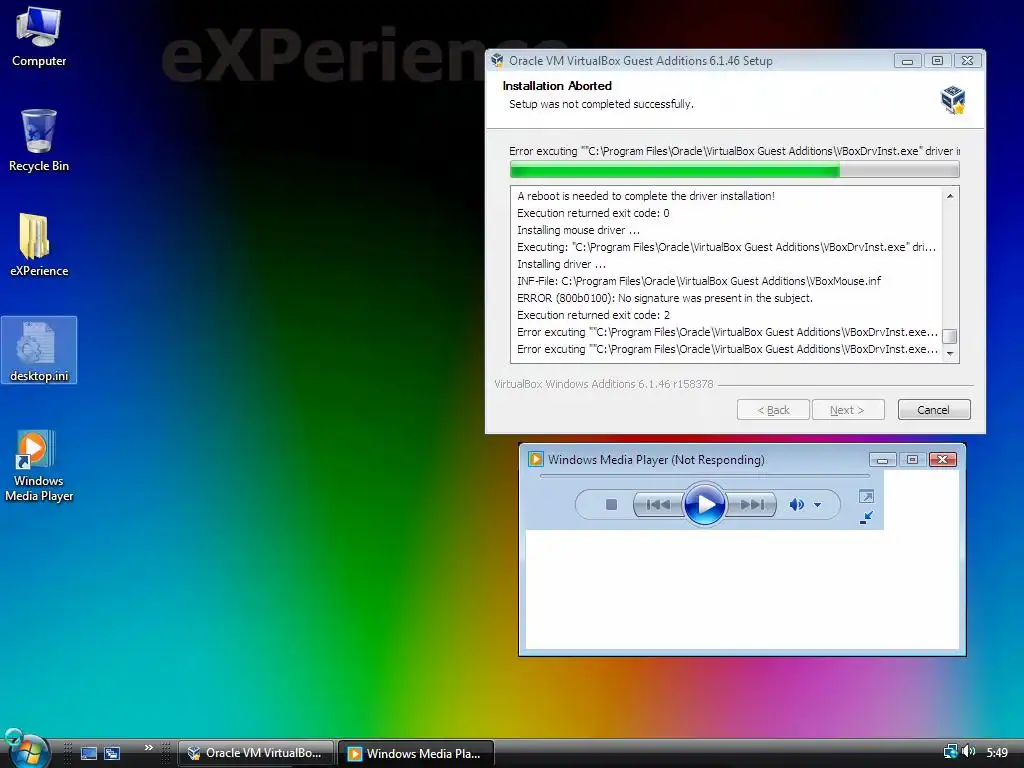Select the Recycle Bin icon

(x=39, y=140)
